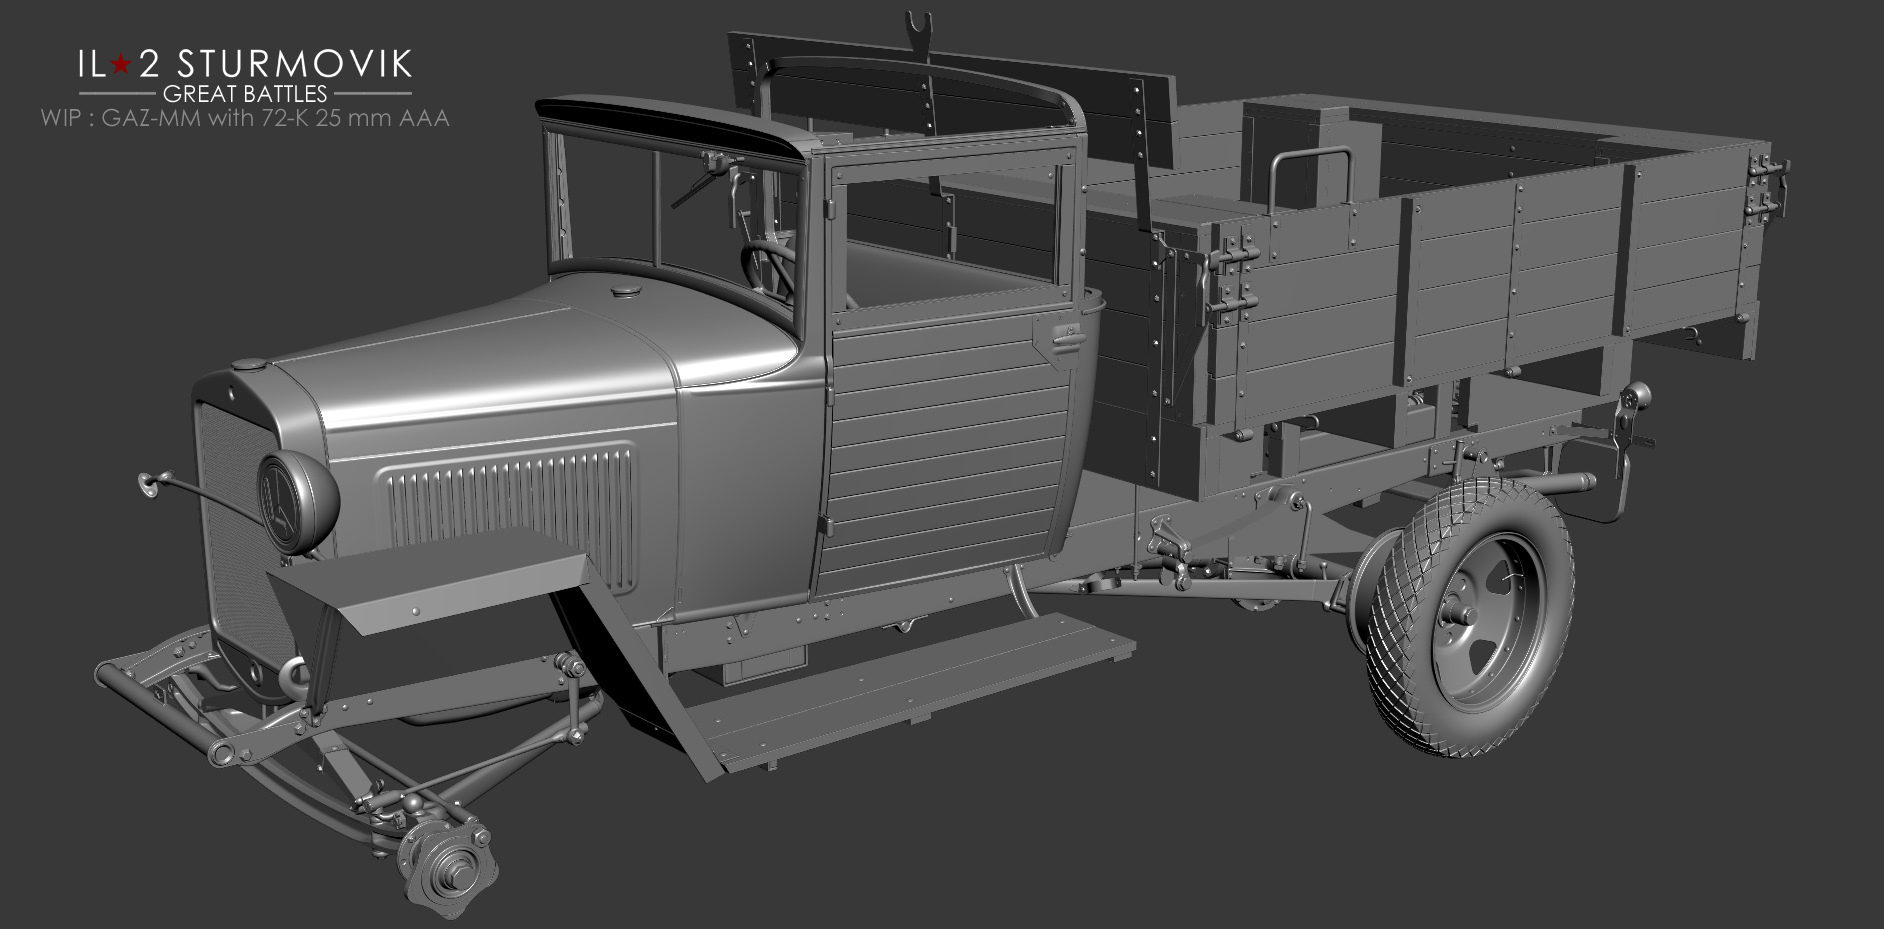
Task: Click the red star in the logo
Action: click(x=120, y=65)
